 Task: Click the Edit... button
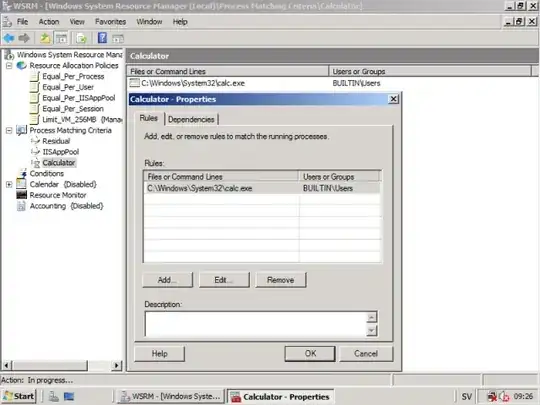pos(224,280)
